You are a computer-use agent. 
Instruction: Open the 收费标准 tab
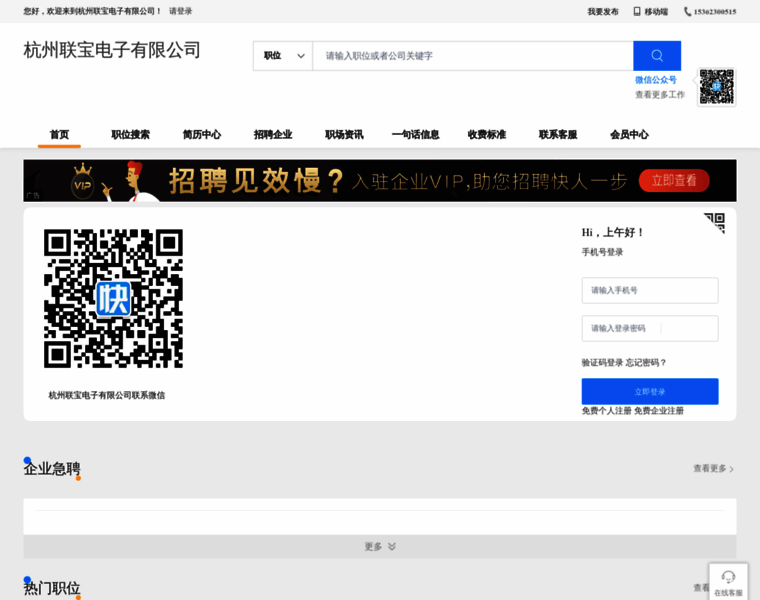tap(487, 134)
